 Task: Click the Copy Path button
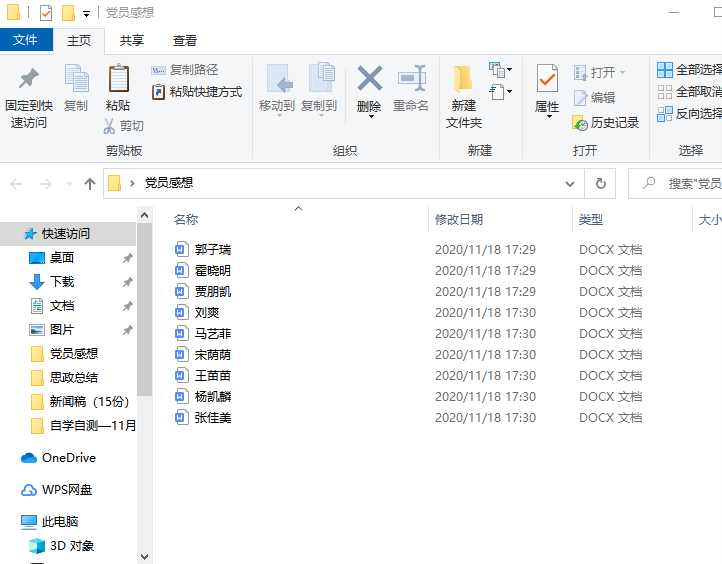point(184,70)
